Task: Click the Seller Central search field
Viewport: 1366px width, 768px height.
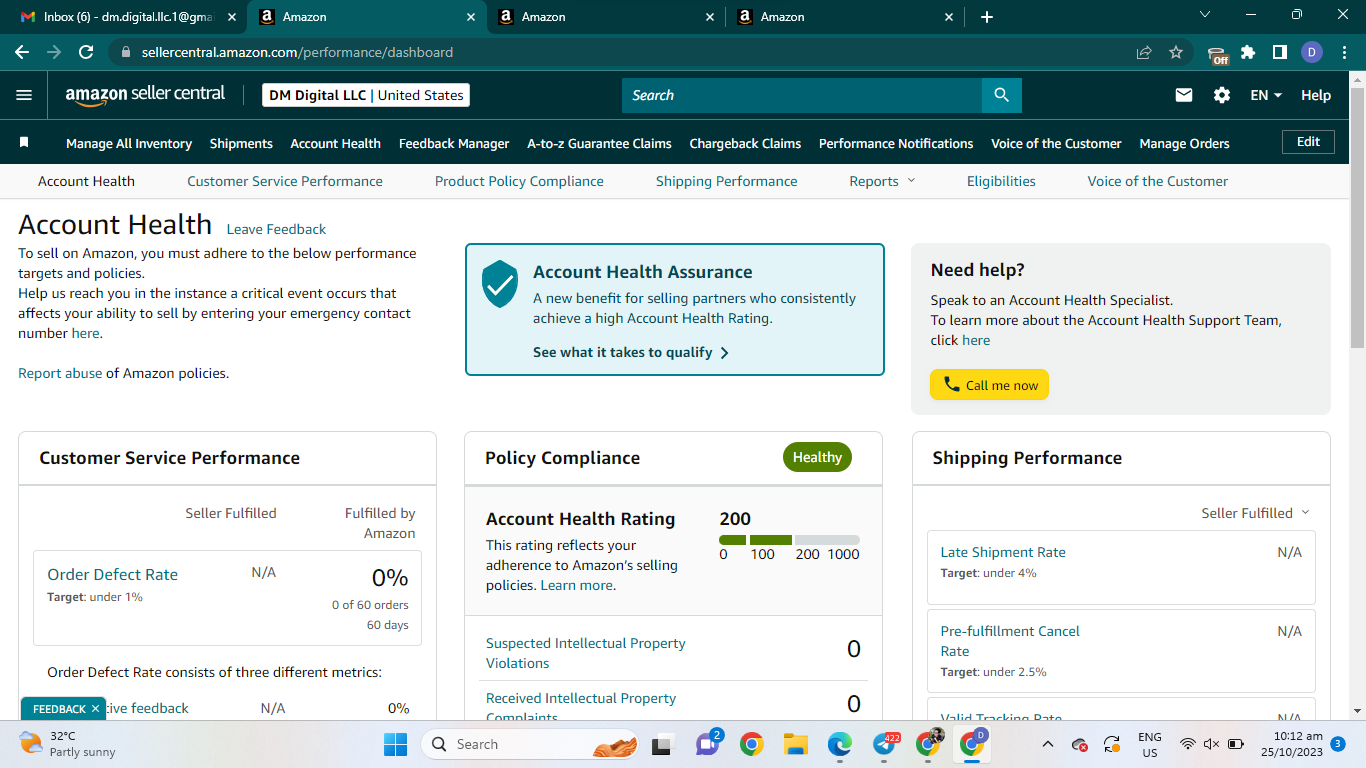Action: pos(802,95)
